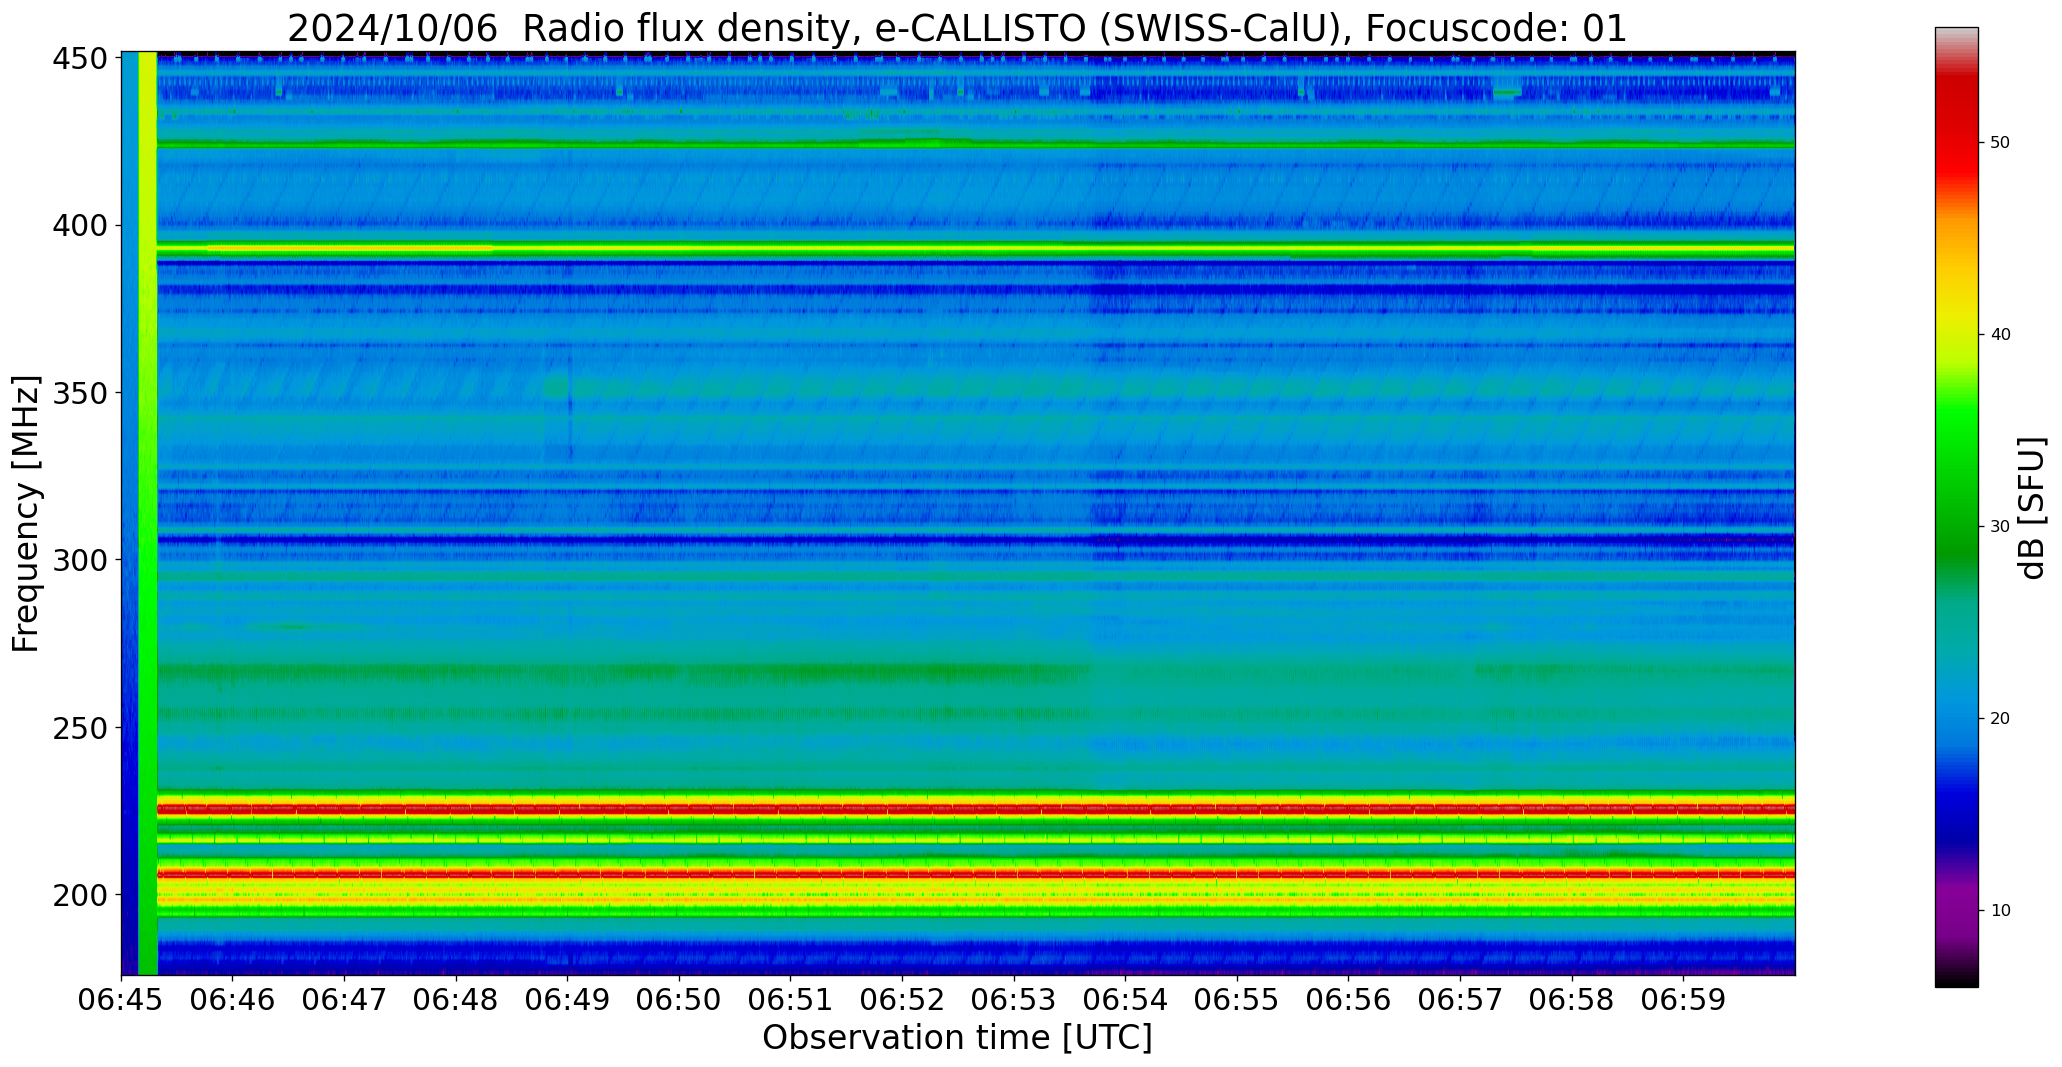This screenshot has width=2062, height=1067.
Task: Click the red band near 206 MHz
Action: (976, 873)
